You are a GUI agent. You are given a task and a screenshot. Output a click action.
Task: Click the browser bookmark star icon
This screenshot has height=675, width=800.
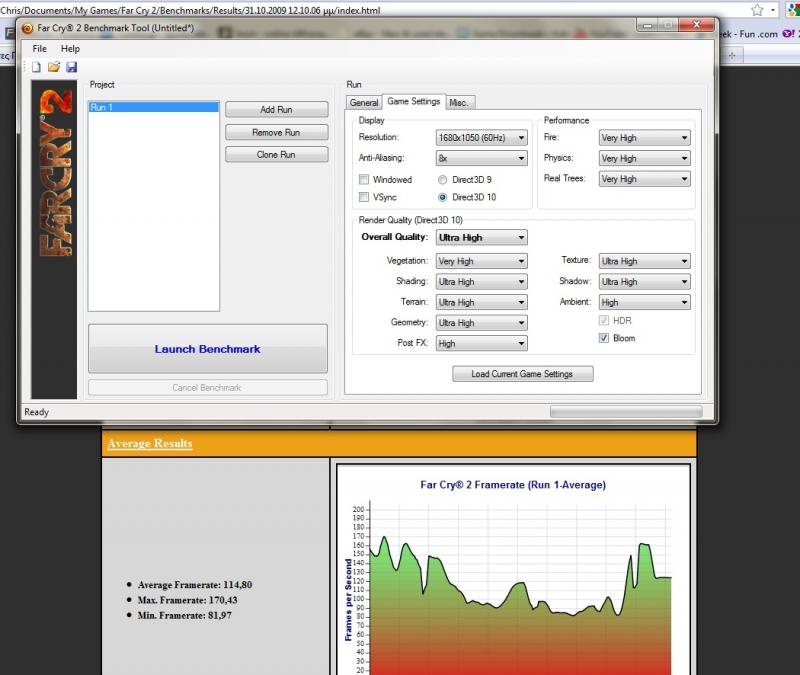tap(757, 10)
